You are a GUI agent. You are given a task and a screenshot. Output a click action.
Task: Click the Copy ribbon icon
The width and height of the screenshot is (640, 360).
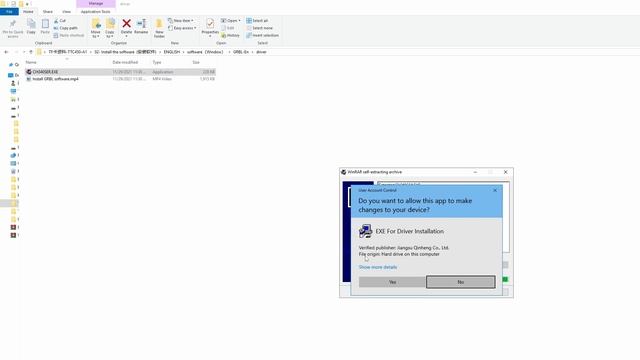pyautogui.click(x=31, y=24)
